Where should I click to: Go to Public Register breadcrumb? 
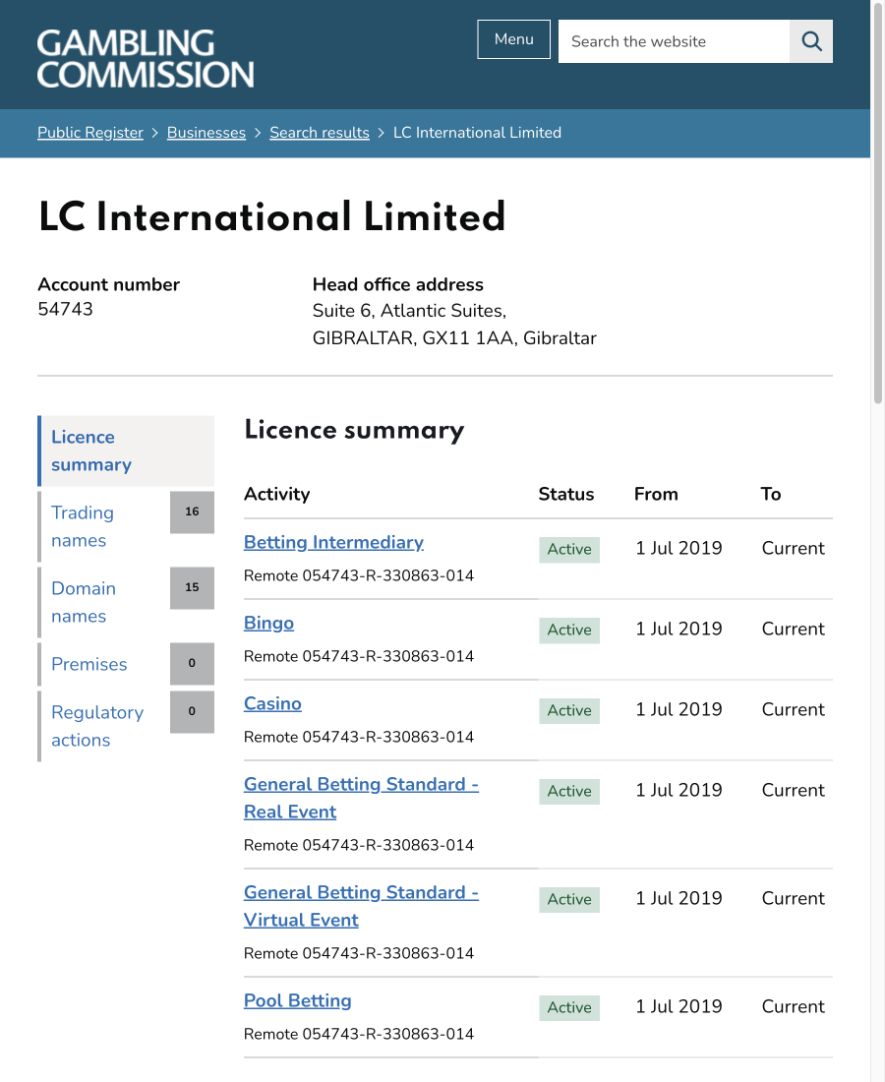(x=90, y=132)
